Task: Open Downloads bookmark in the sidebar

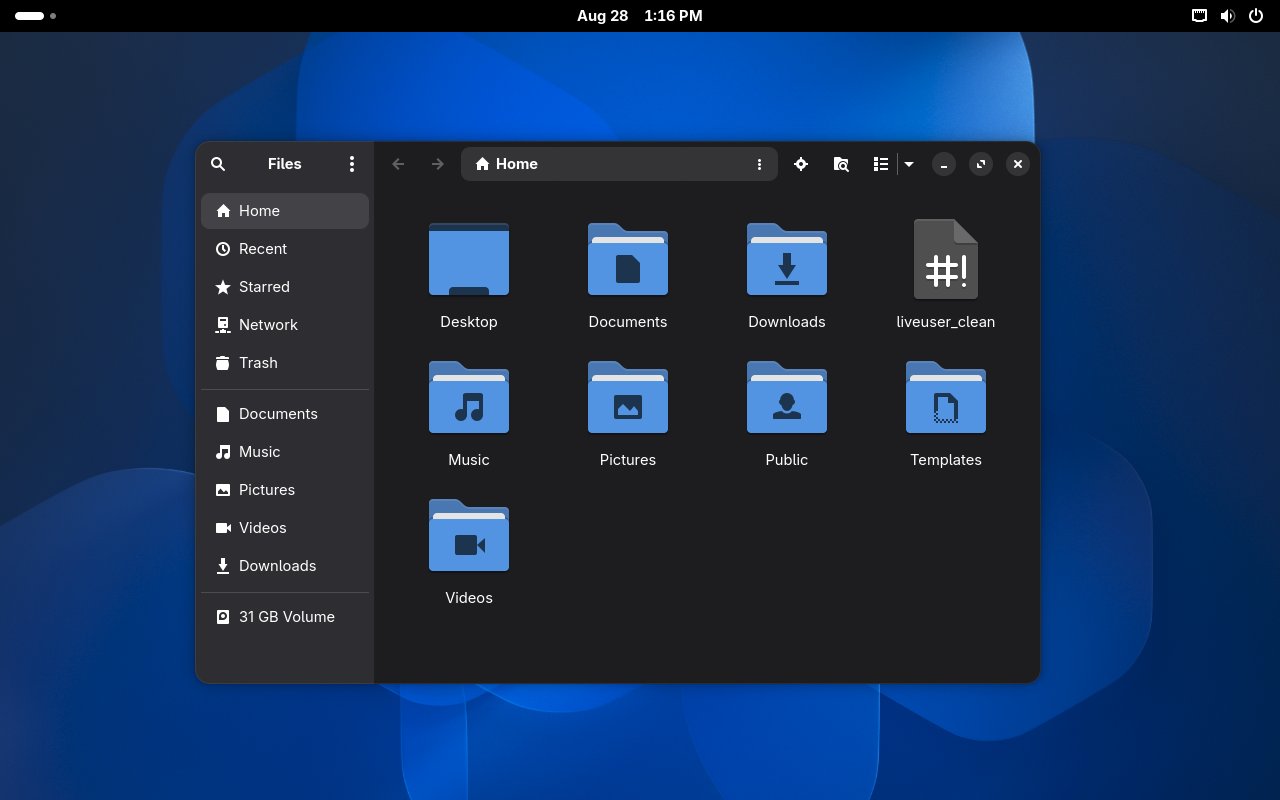Action: point(285,566)
